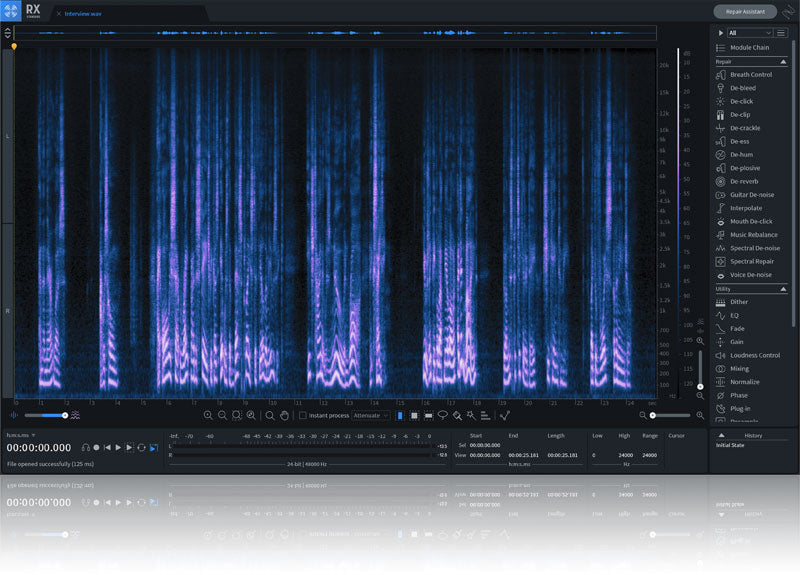Open the Dither utility module
This screenshot has height=575, width=800.
point(732,302)
